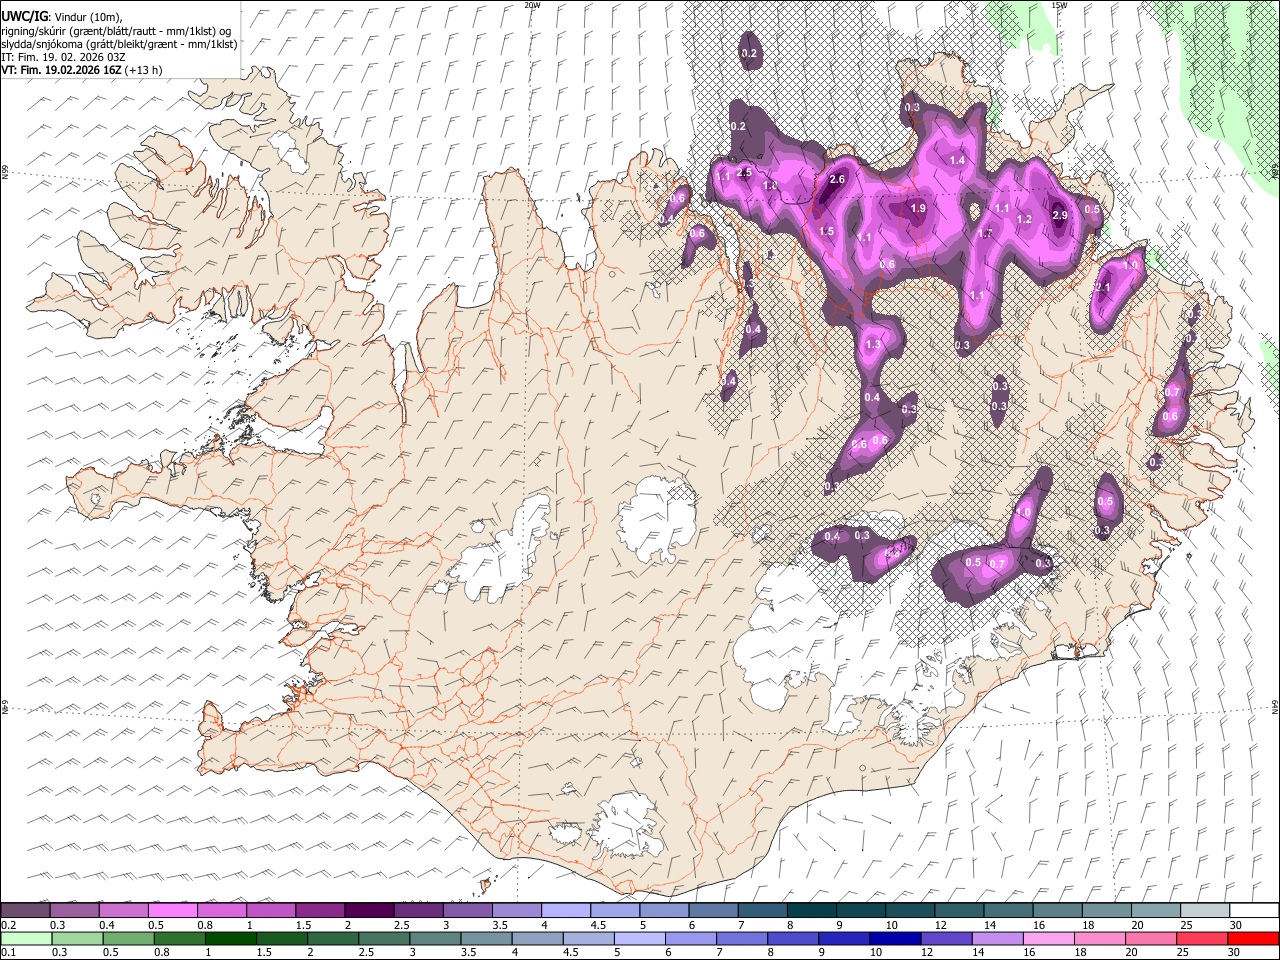
Task: Click bottom legend swatch between 0.8 and 1
Action: pos(180,939)
